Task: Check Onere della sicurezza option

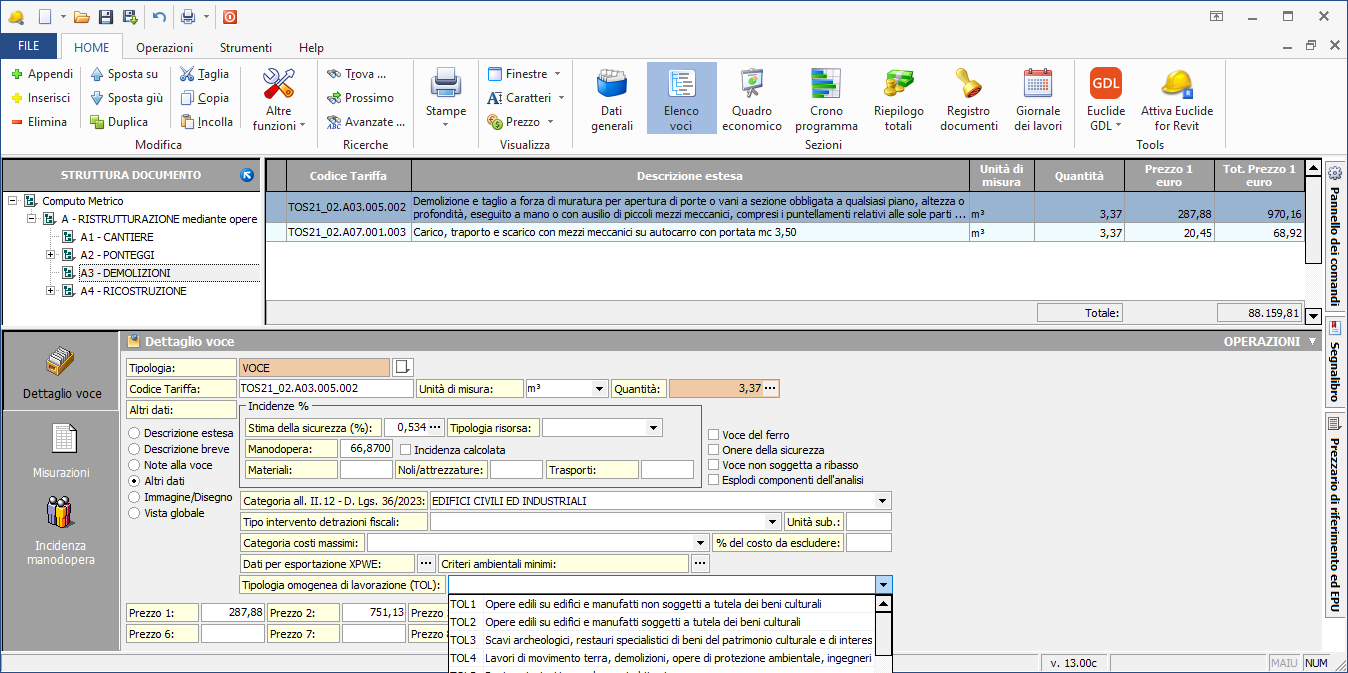Action: click(x=713, y=450)
